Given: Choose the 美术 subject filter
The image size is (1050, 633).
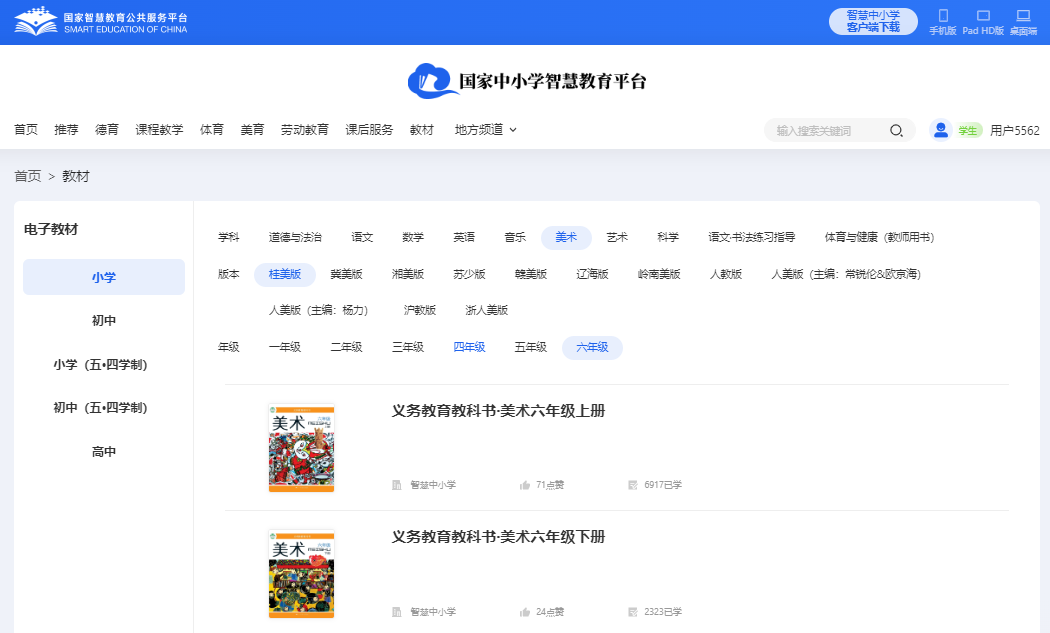Looking at the screenshot, I should [x=566, y=237].
